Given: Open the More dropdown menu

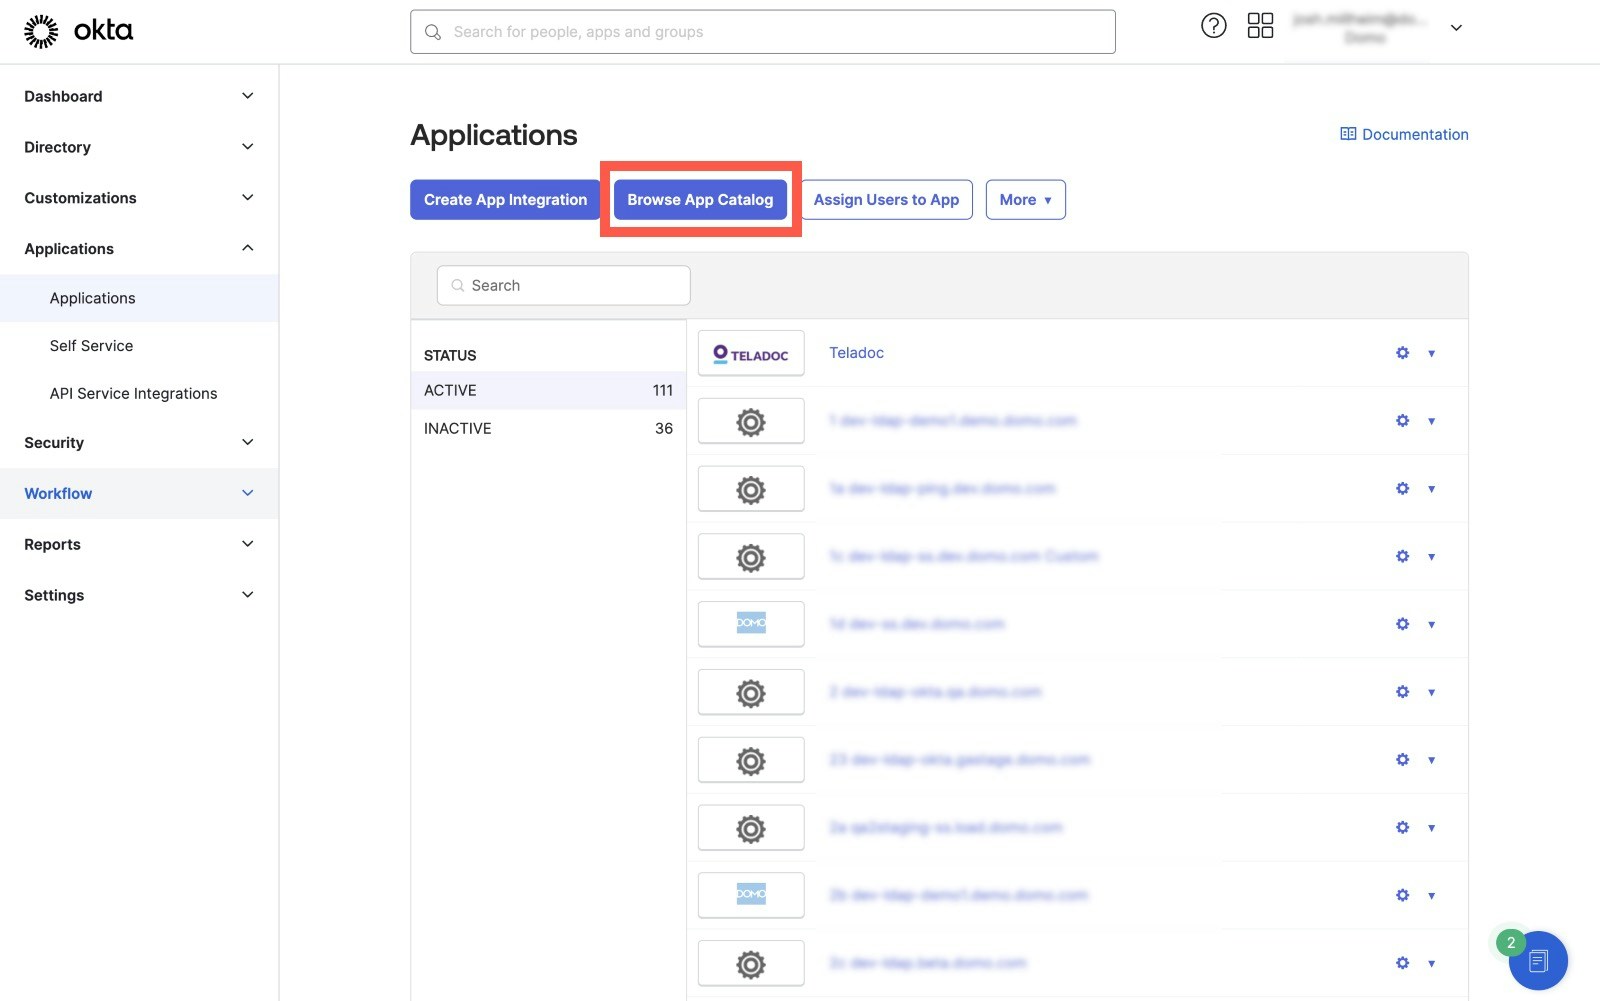Looking at the screenshot, I should 1025,199.
